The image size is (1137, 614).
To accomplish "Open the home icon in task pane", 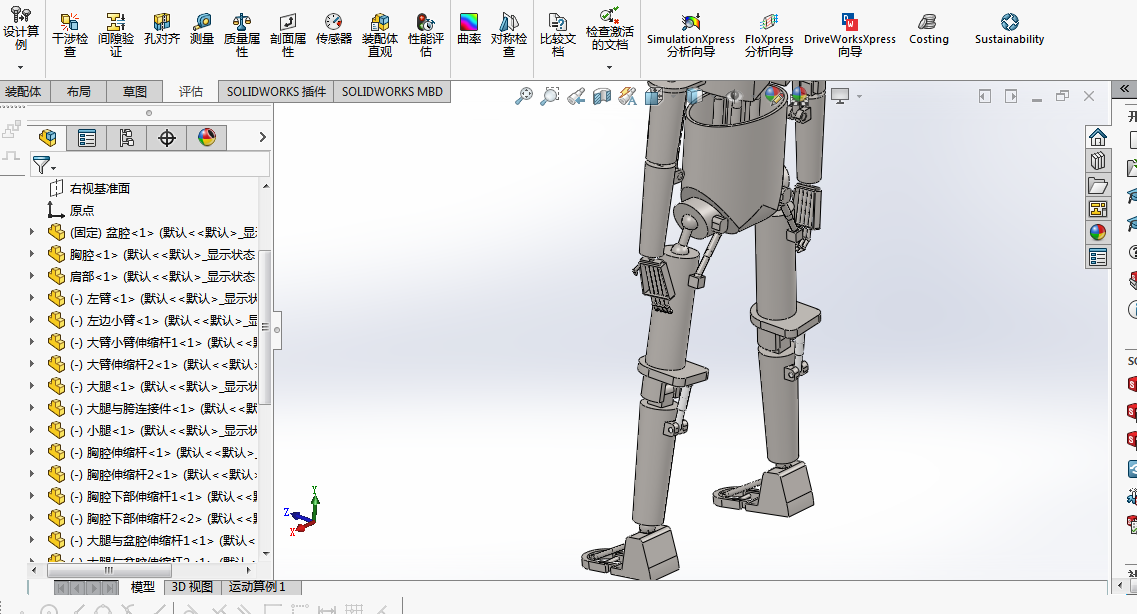I will pyautogui.click(x=1098, y=137).
